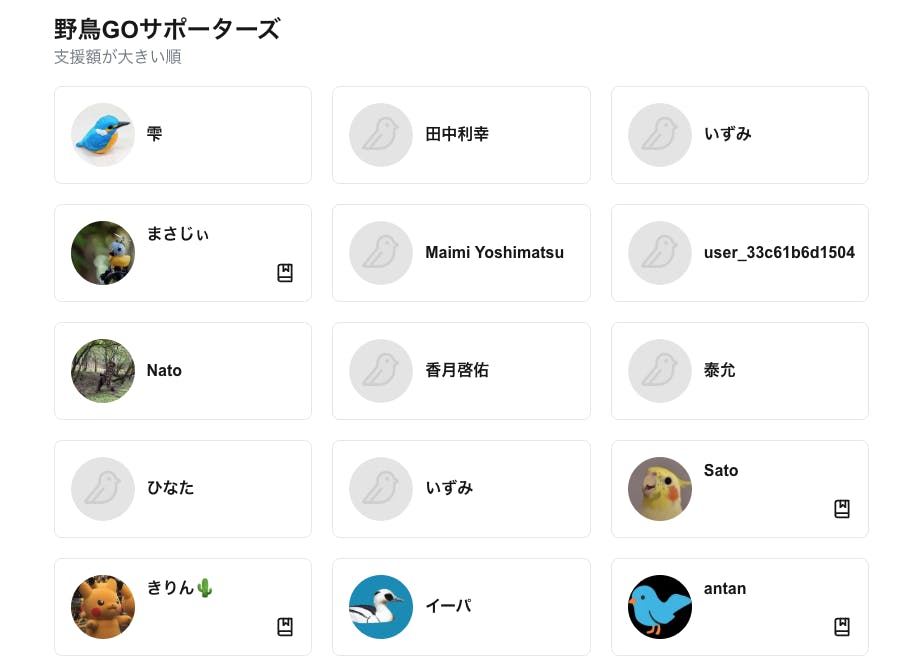Image resolution: width=902 pixels, height=666 pixels.
Task: Click the default avatar next to 泰允
Action: (660, 371)
